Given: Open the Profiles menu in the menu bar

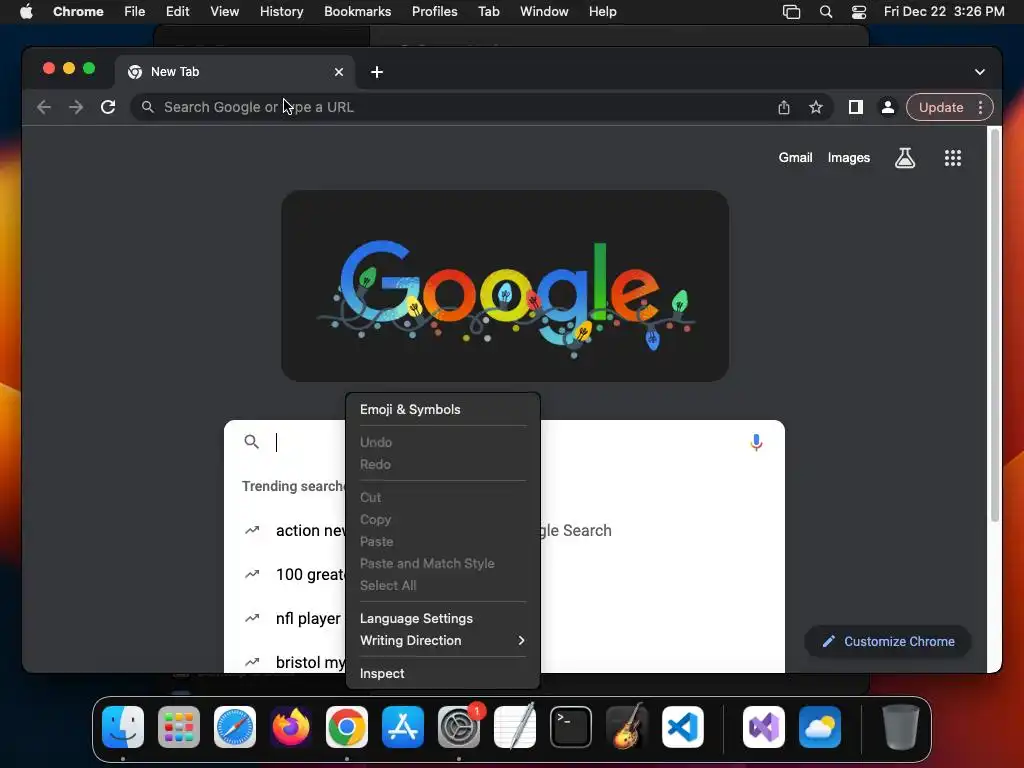Looking at the screenshot, I should [434, 12].
